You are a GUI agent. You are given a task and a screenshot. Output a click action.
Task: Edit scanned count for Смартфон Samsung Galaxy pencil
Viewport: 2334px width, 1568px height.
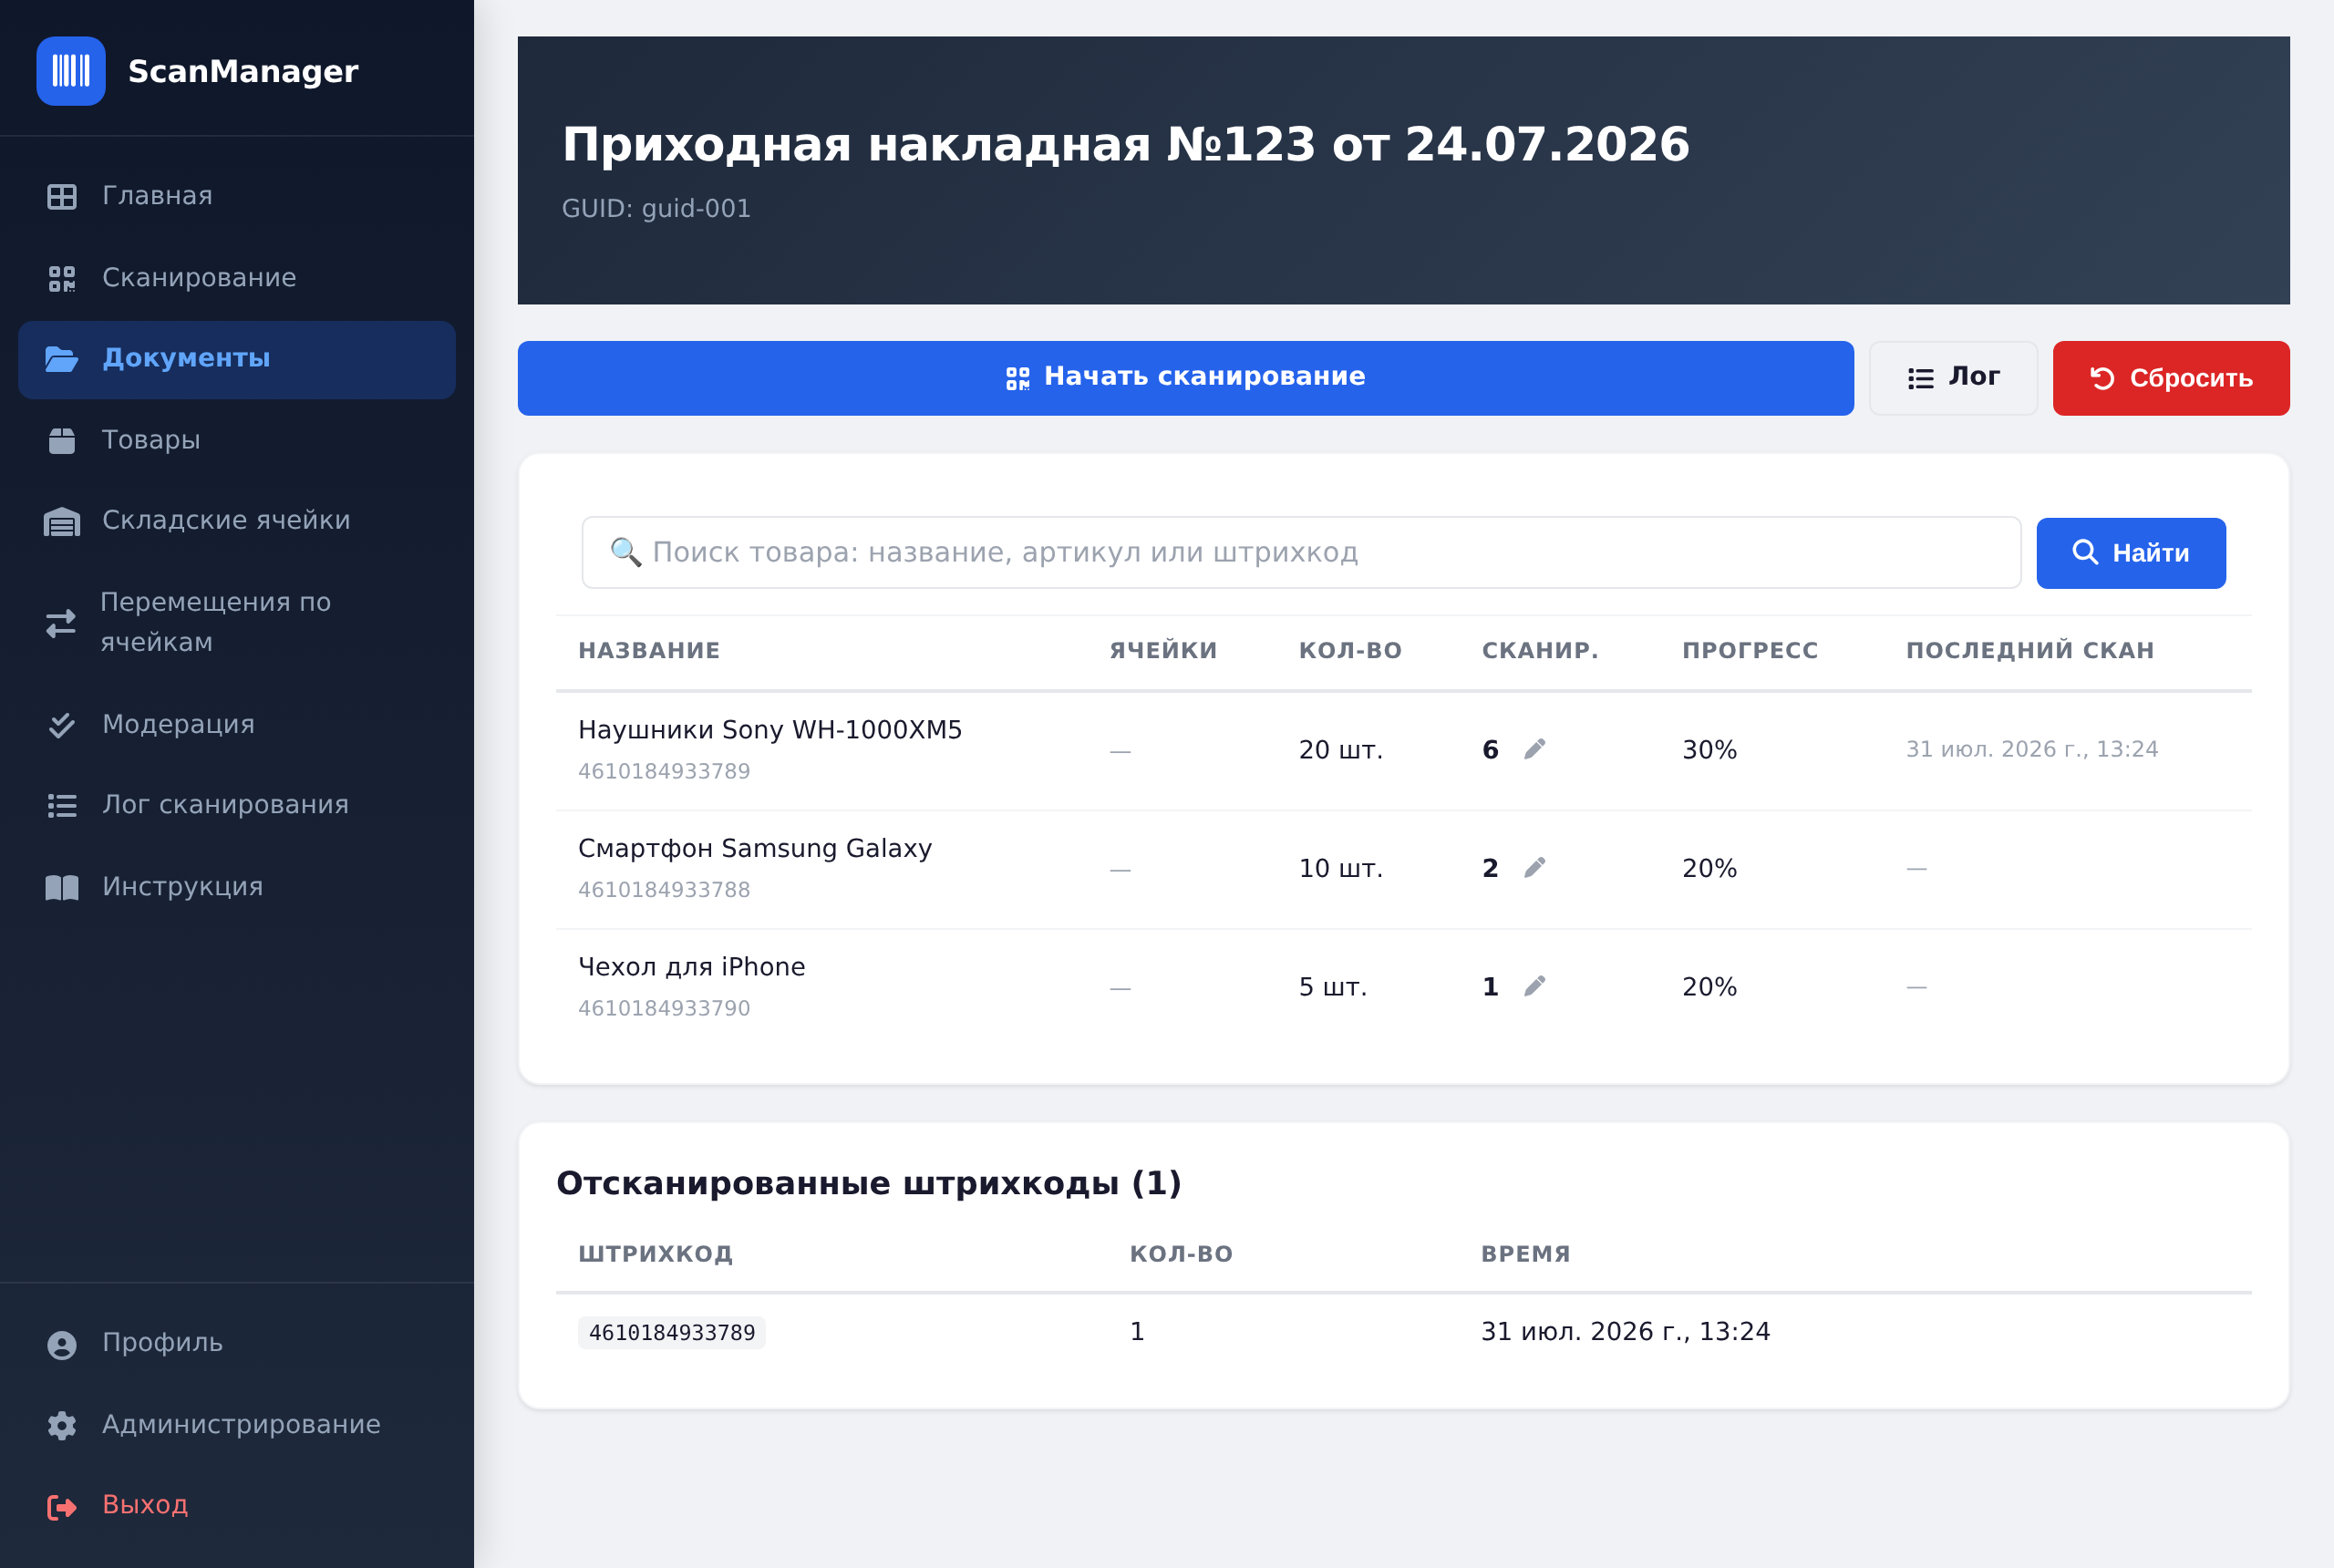(x=1534, y=867)
